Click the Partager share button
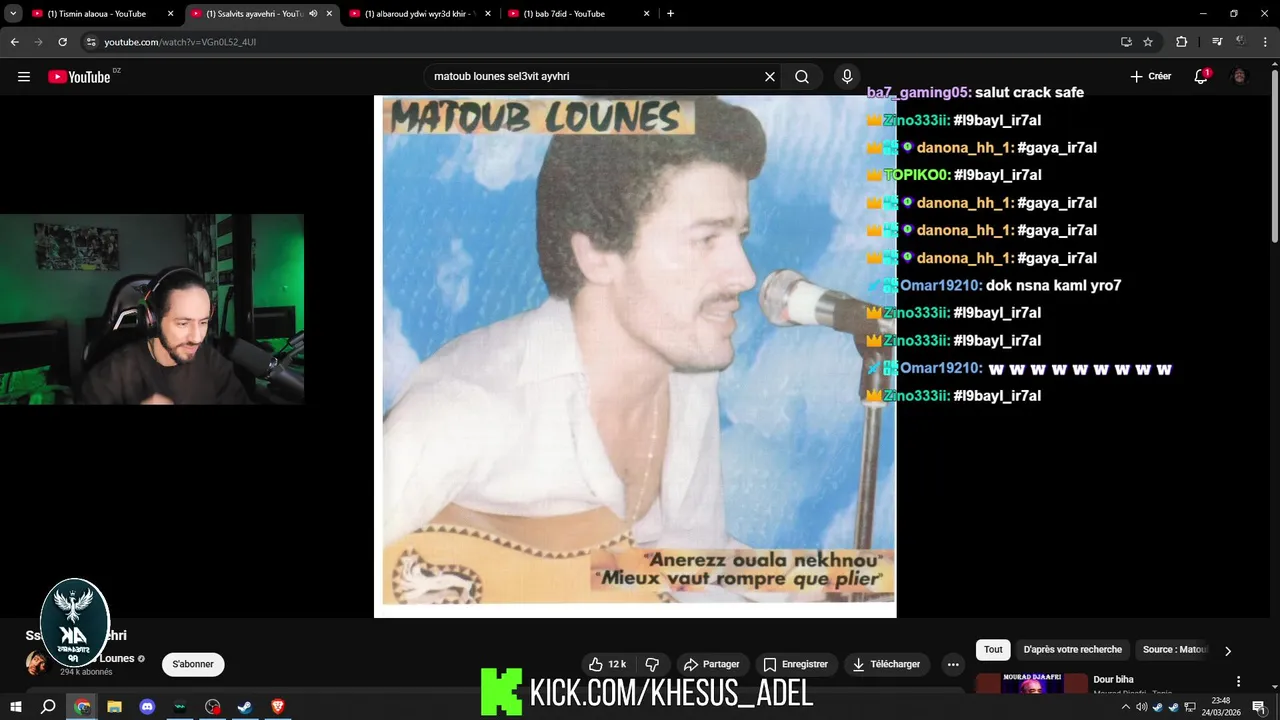 click(x=711, y=664)
